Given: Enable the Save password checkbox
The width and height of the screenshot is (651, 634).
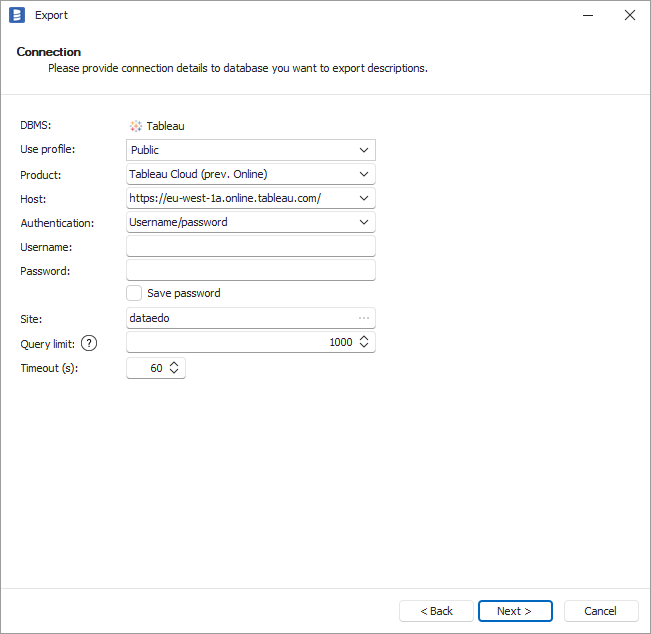Looking at the screenshot, I should click(x=134, y=293).
